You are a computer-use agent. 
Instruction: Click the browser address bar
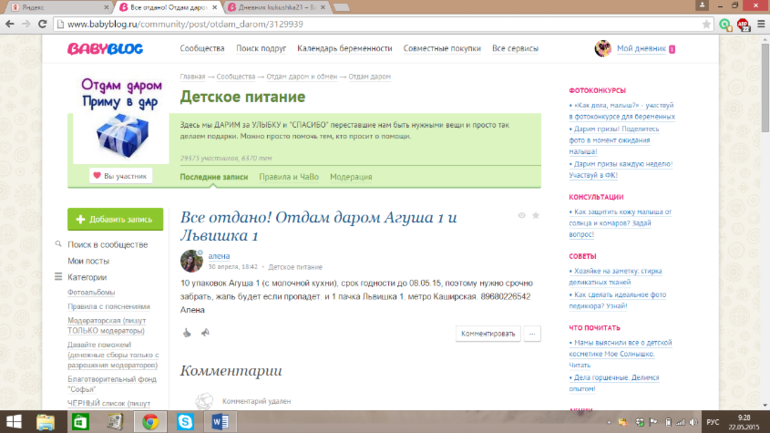pos(380,22)
